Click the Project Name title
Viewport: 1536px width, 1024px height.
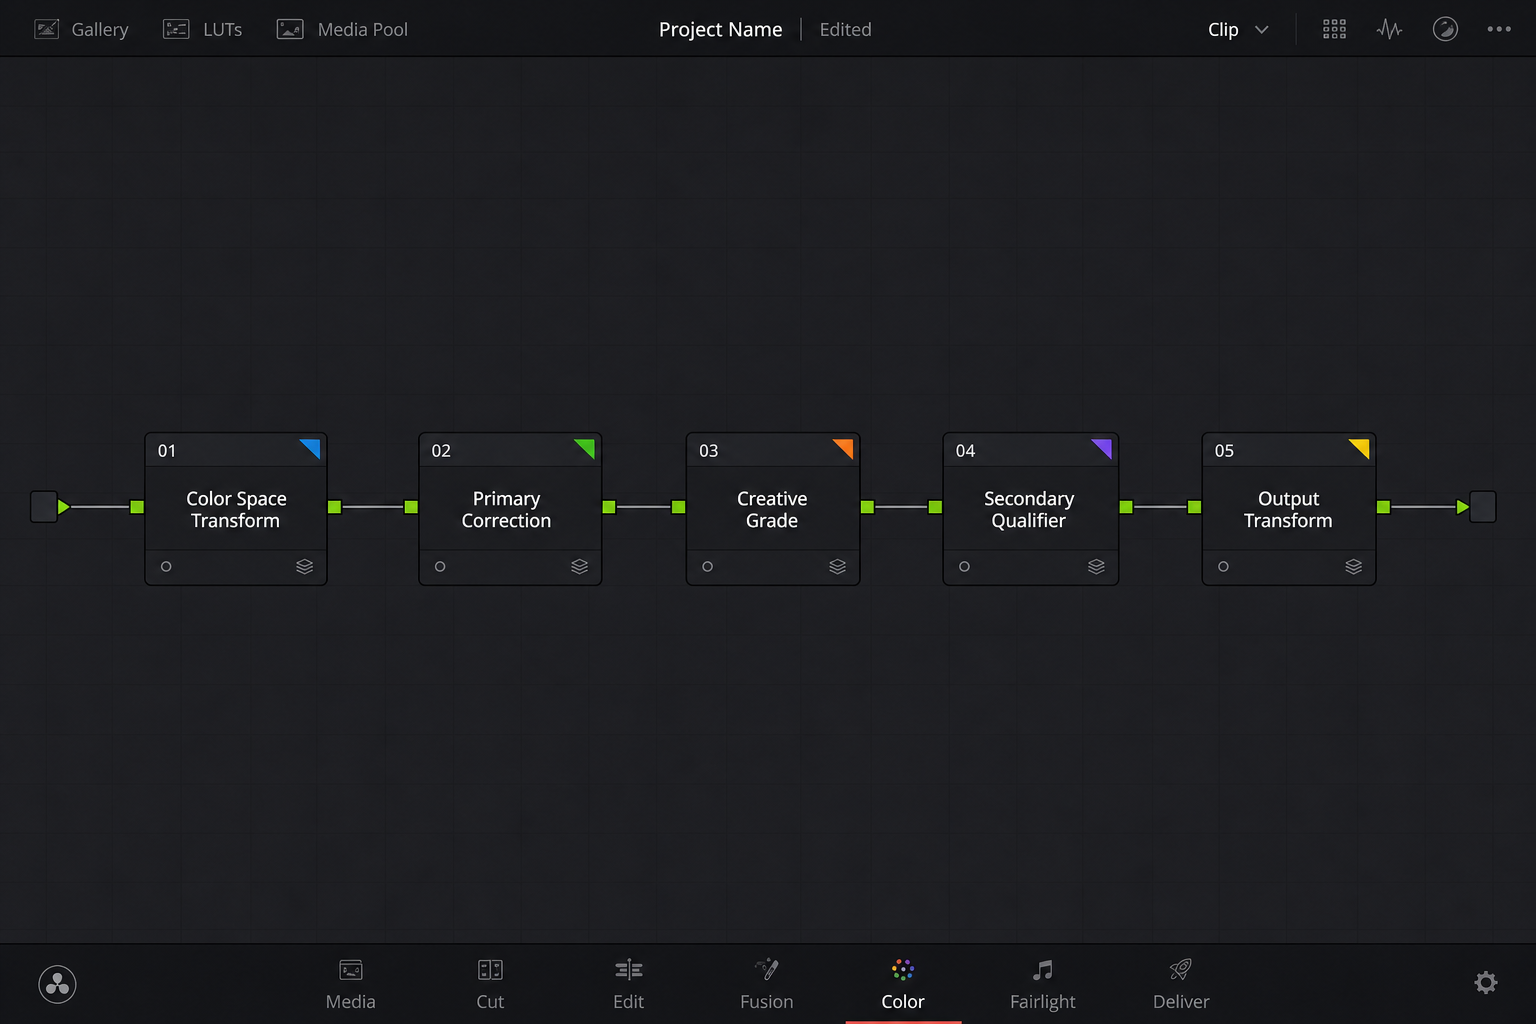pyautogui.click(x=720, y=29)
